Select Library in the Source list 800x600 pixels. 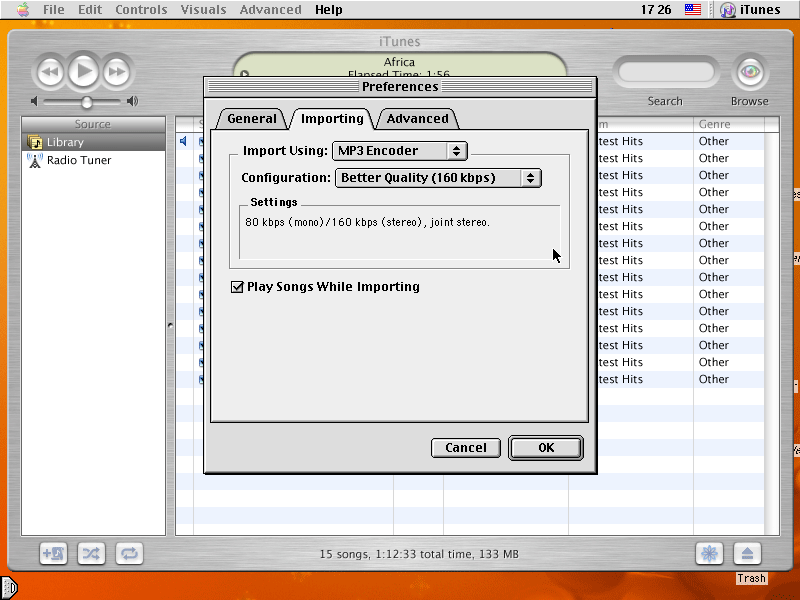[93, 142]
